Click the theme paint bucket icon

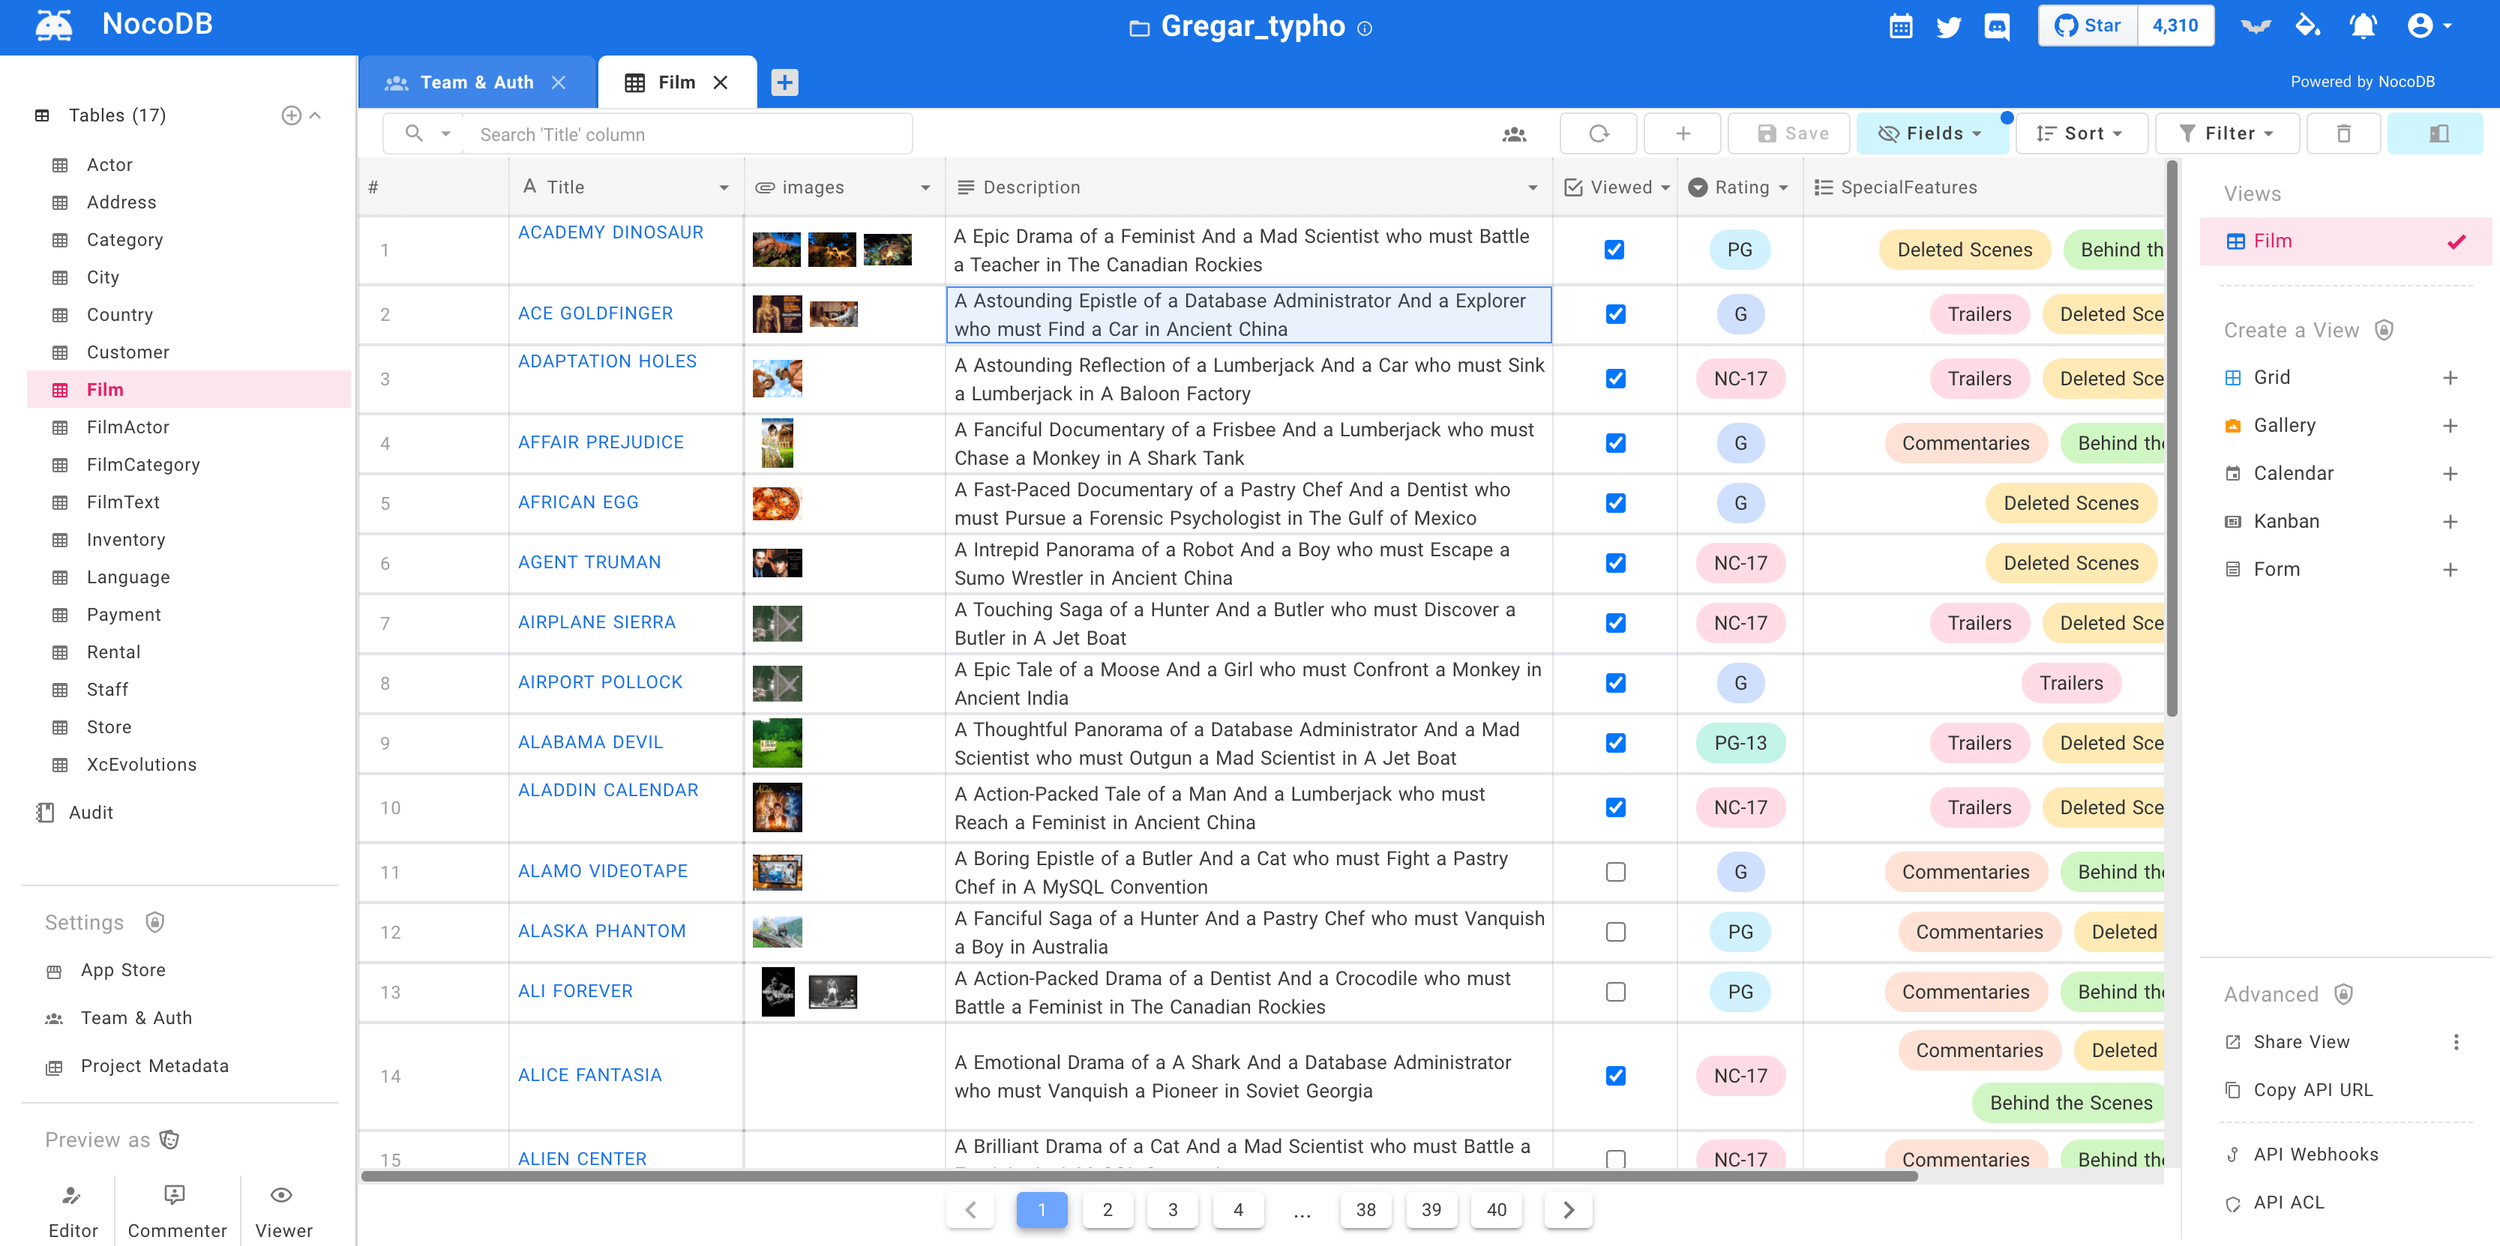click(2308, 26)
